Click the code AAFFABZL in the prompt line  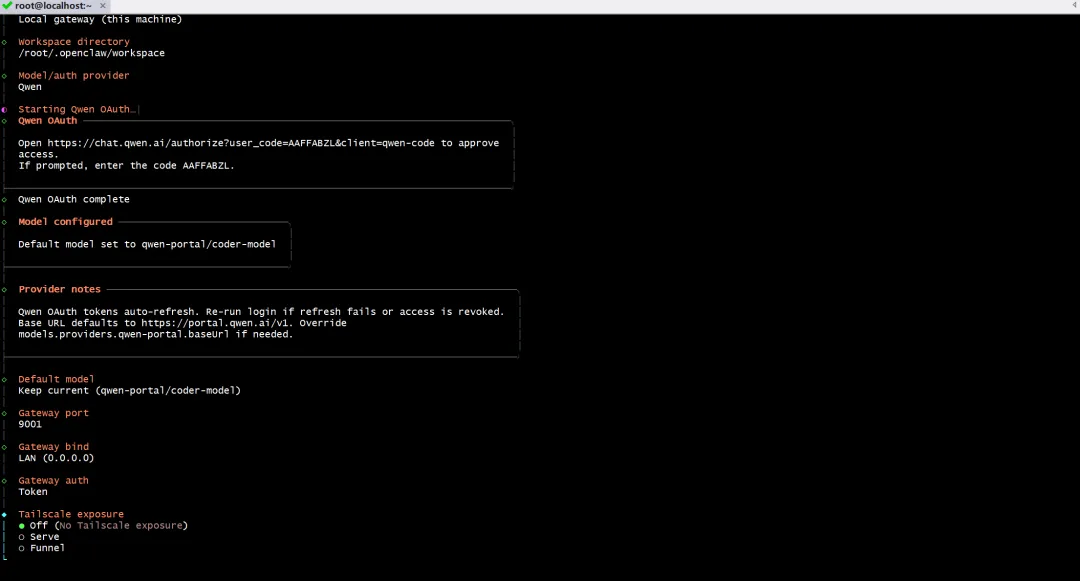[208, 166]
